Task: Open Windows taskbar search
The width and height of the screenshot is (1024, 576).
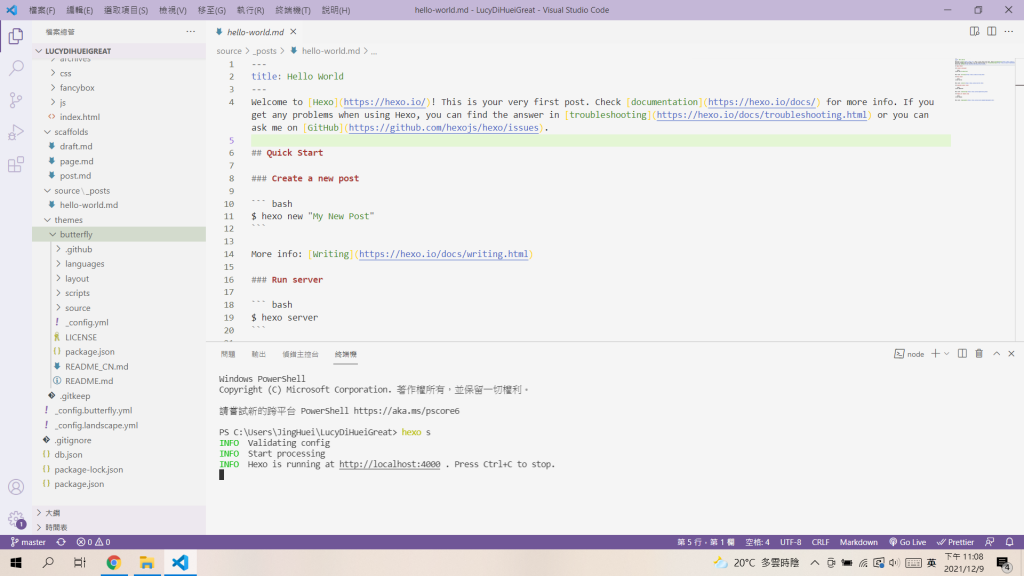Action: (x=48, y=562)
